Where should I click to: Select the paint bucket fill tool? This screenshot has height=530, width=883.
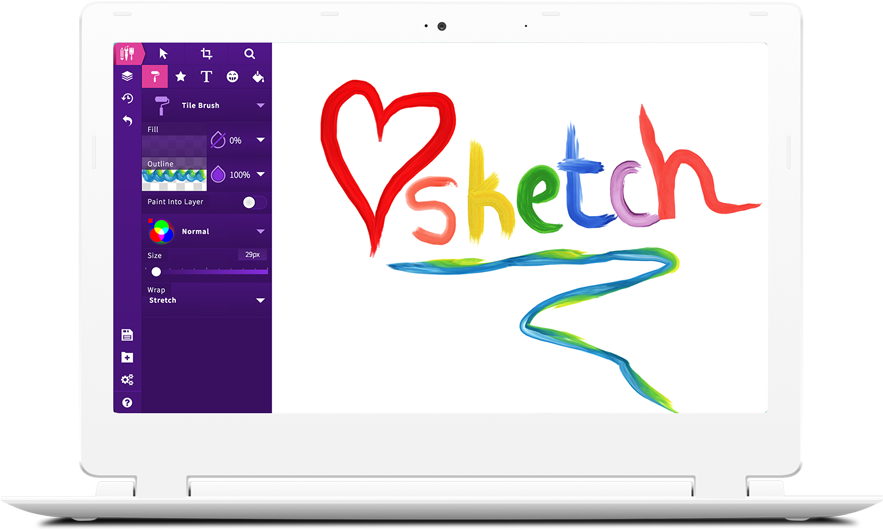[258, 76]
